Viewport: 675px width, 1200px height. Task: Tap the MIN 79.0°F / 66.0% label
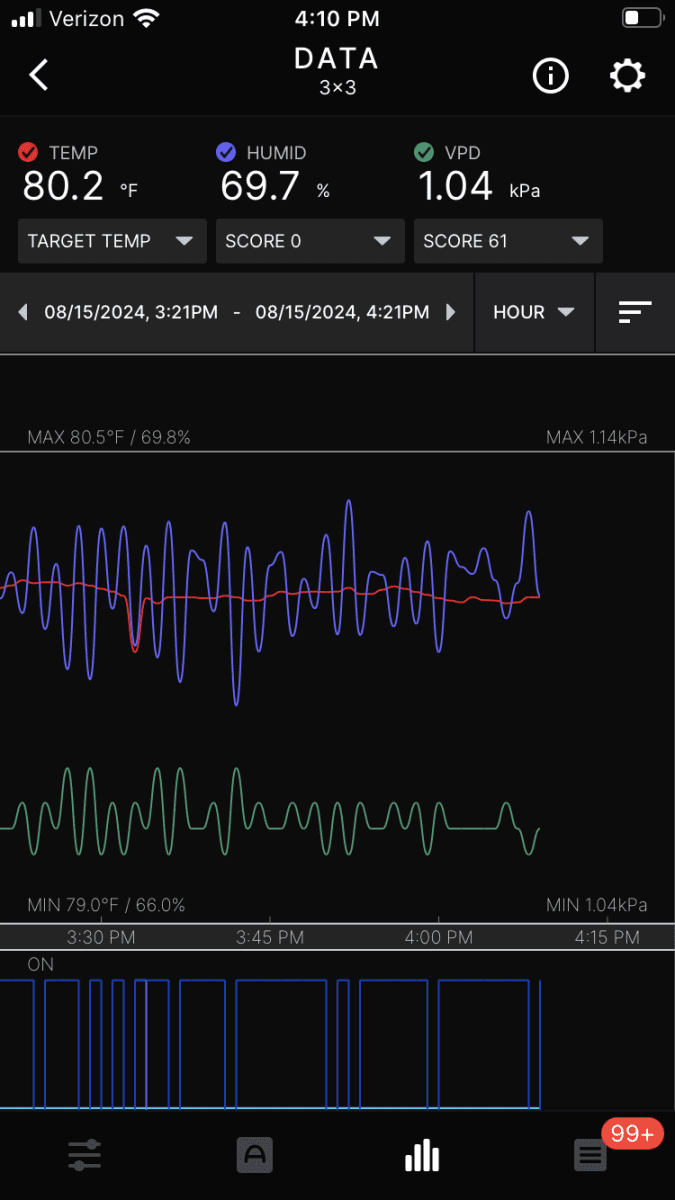click(106, 905)
